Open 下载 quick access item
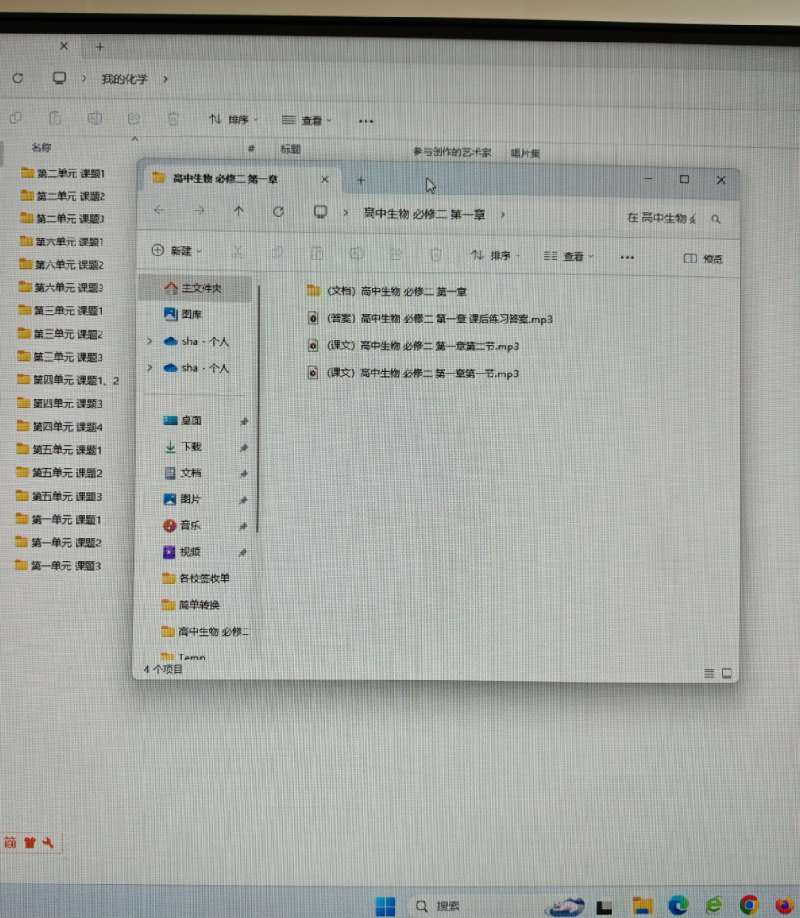This screenshot has width=800, height=918. click(x=183, y=447)
